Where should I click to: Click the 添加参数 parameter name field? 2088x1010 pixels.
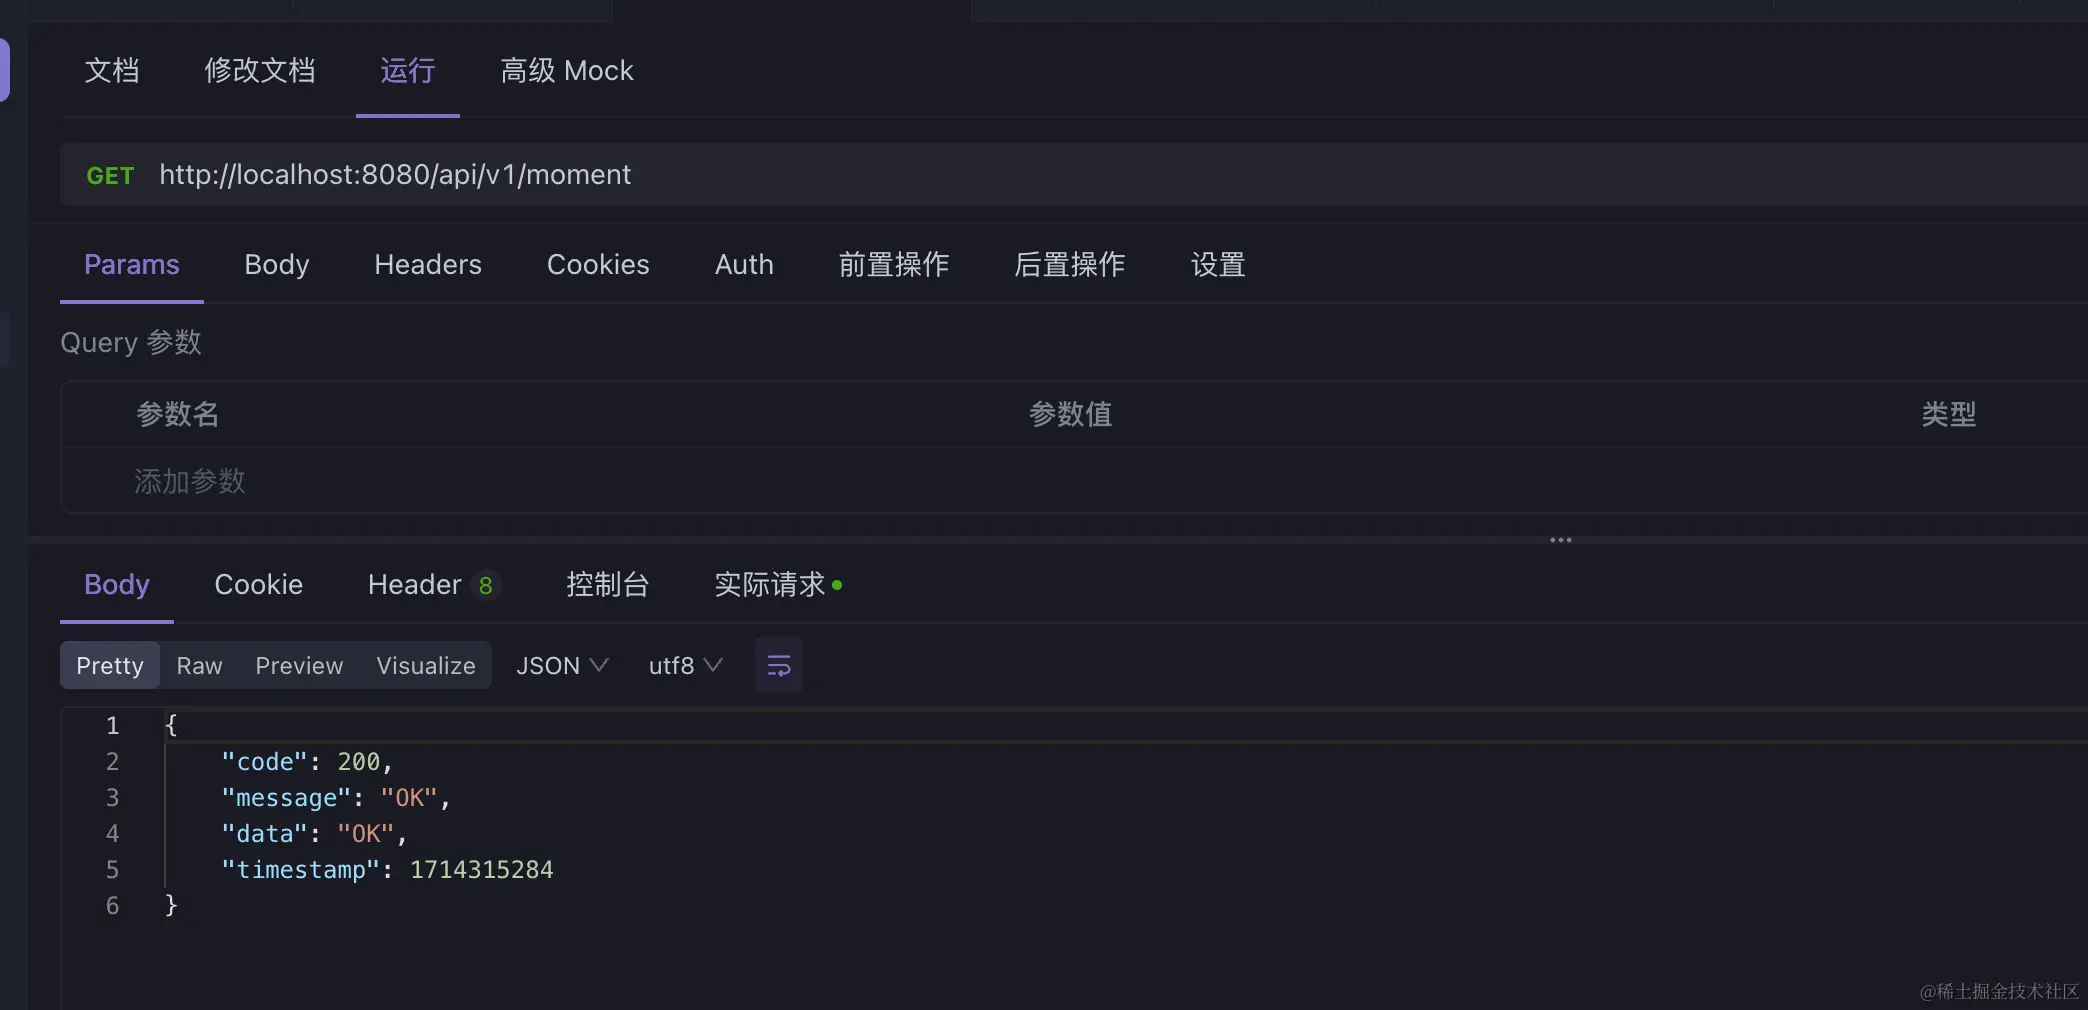190,481
